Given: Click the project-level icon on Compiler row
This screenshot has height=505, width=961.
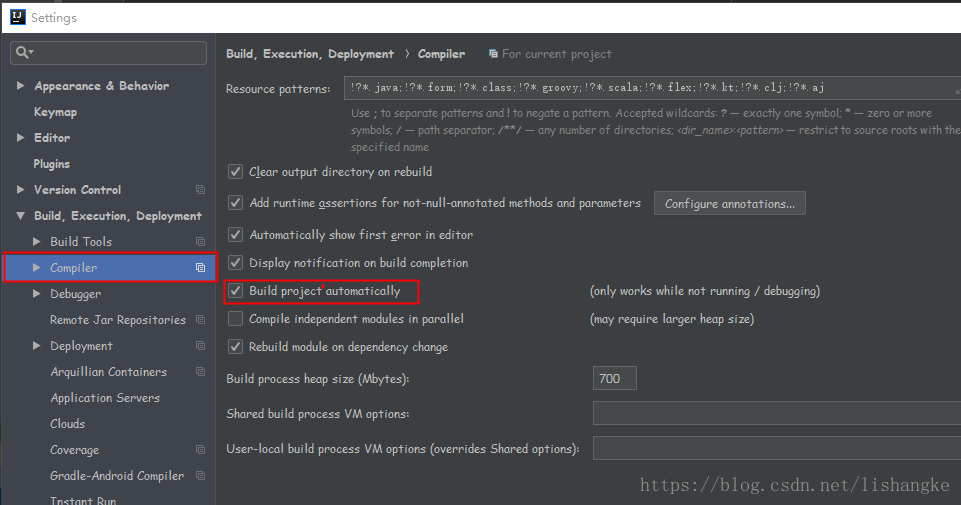Looking at the screenshot, I should (200, 268).
